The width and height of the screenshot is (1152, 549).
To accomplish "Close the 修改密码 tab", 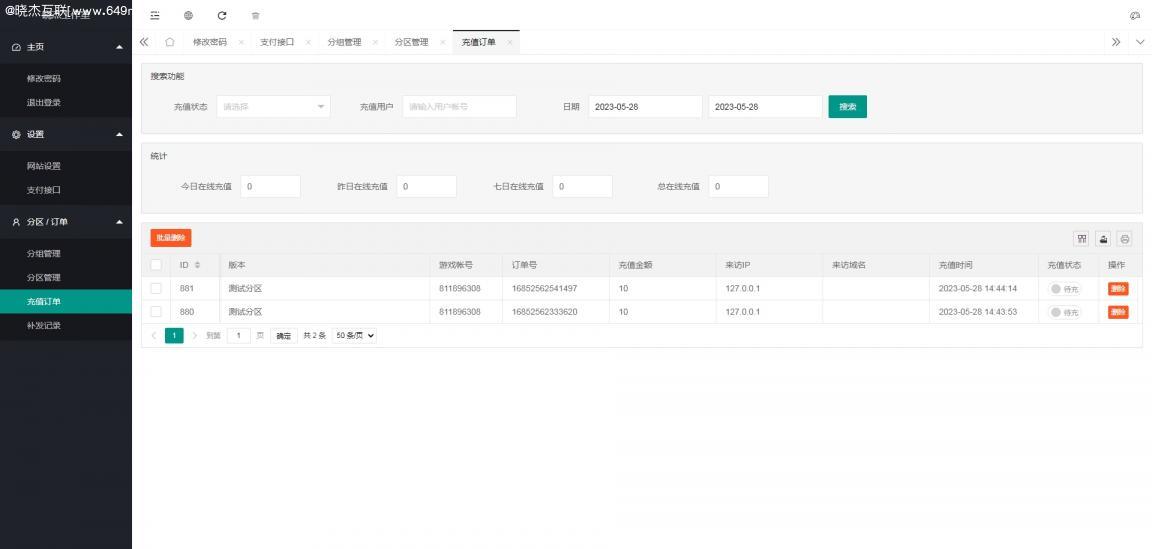I will [241, 43].
